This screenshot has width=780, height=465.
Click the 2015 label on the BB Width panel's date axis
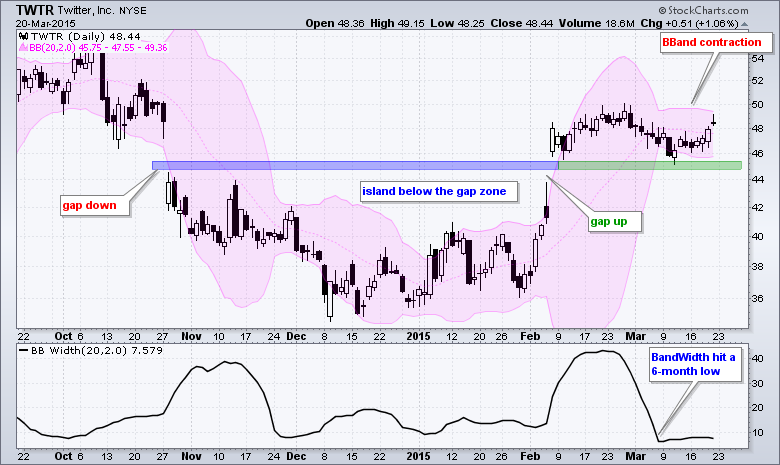tap(418, 456)
